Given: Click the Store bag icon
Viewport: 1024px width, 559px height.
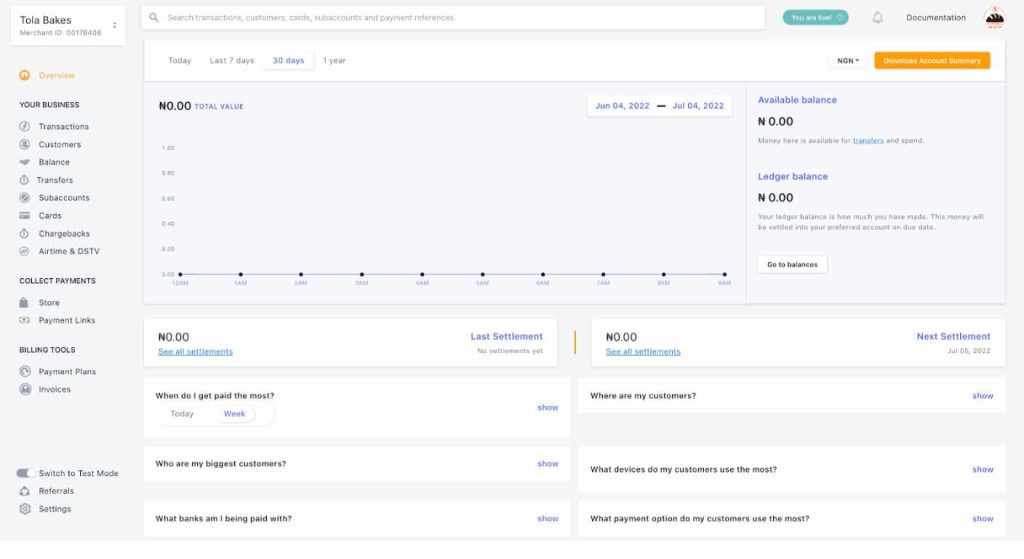Looking at the screenshot, I should click(24, 302).
